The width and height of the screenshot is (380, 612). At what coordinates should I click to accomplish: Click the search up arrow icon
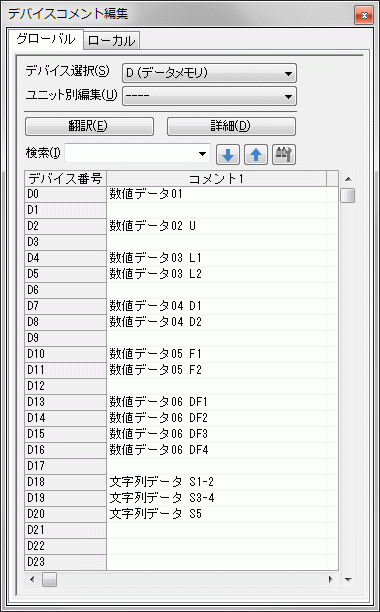256,155
